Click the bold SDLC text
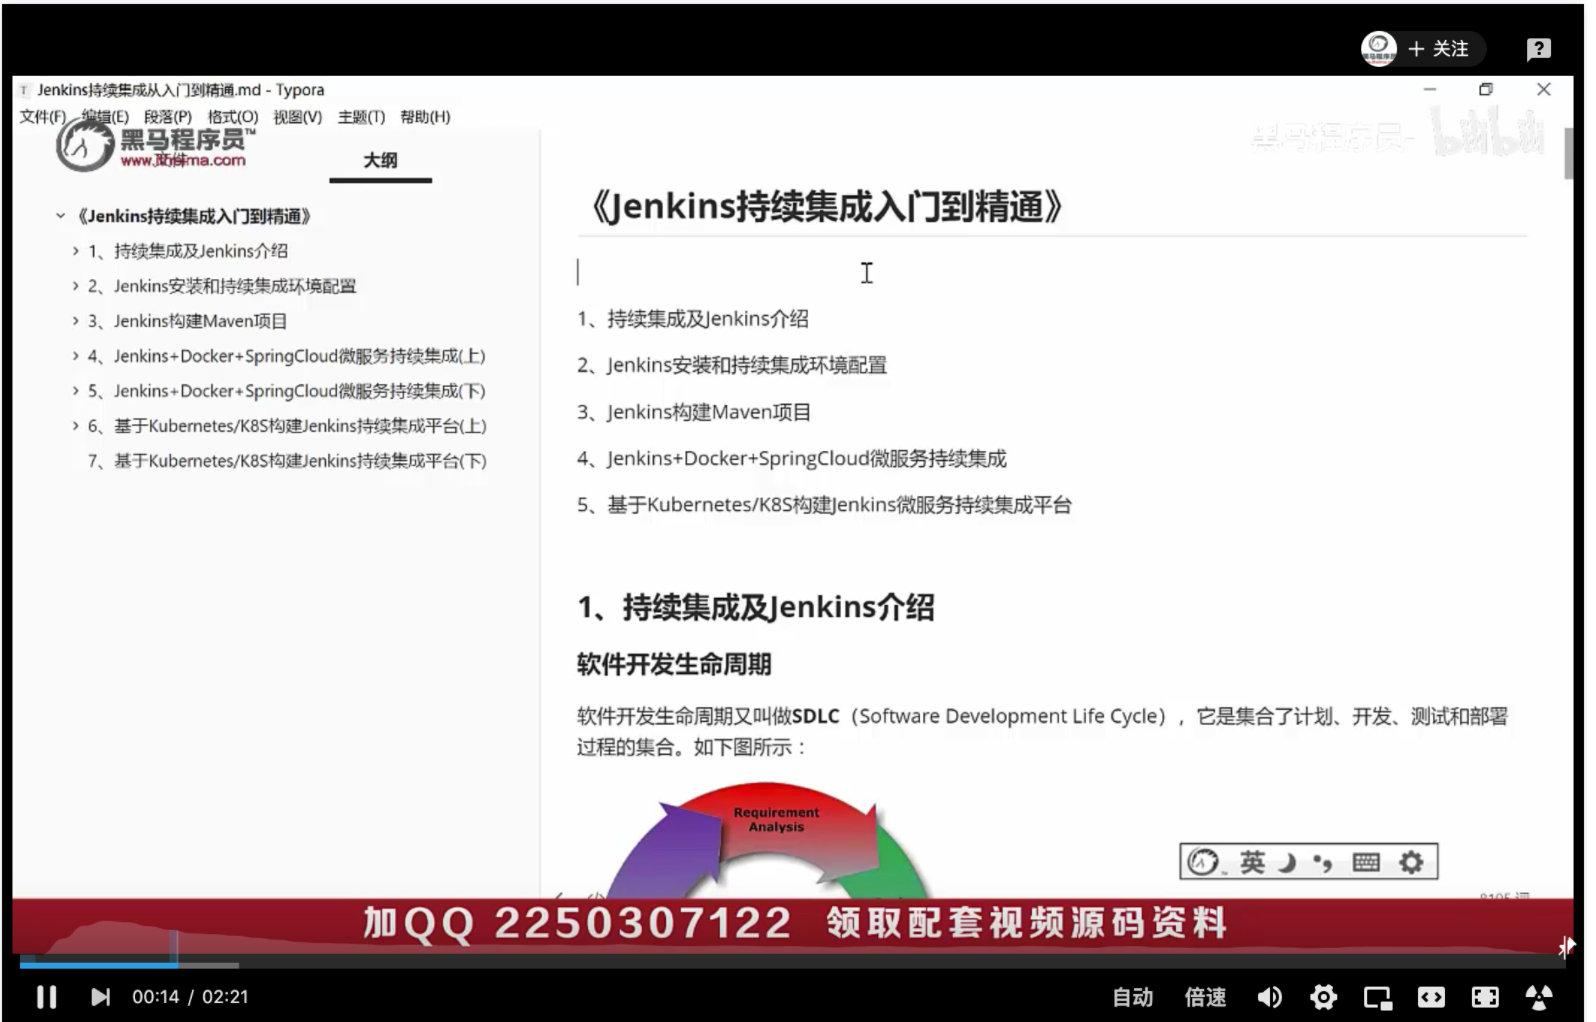The width and height of the screenshot is (1596, 1022). (816, 716)
